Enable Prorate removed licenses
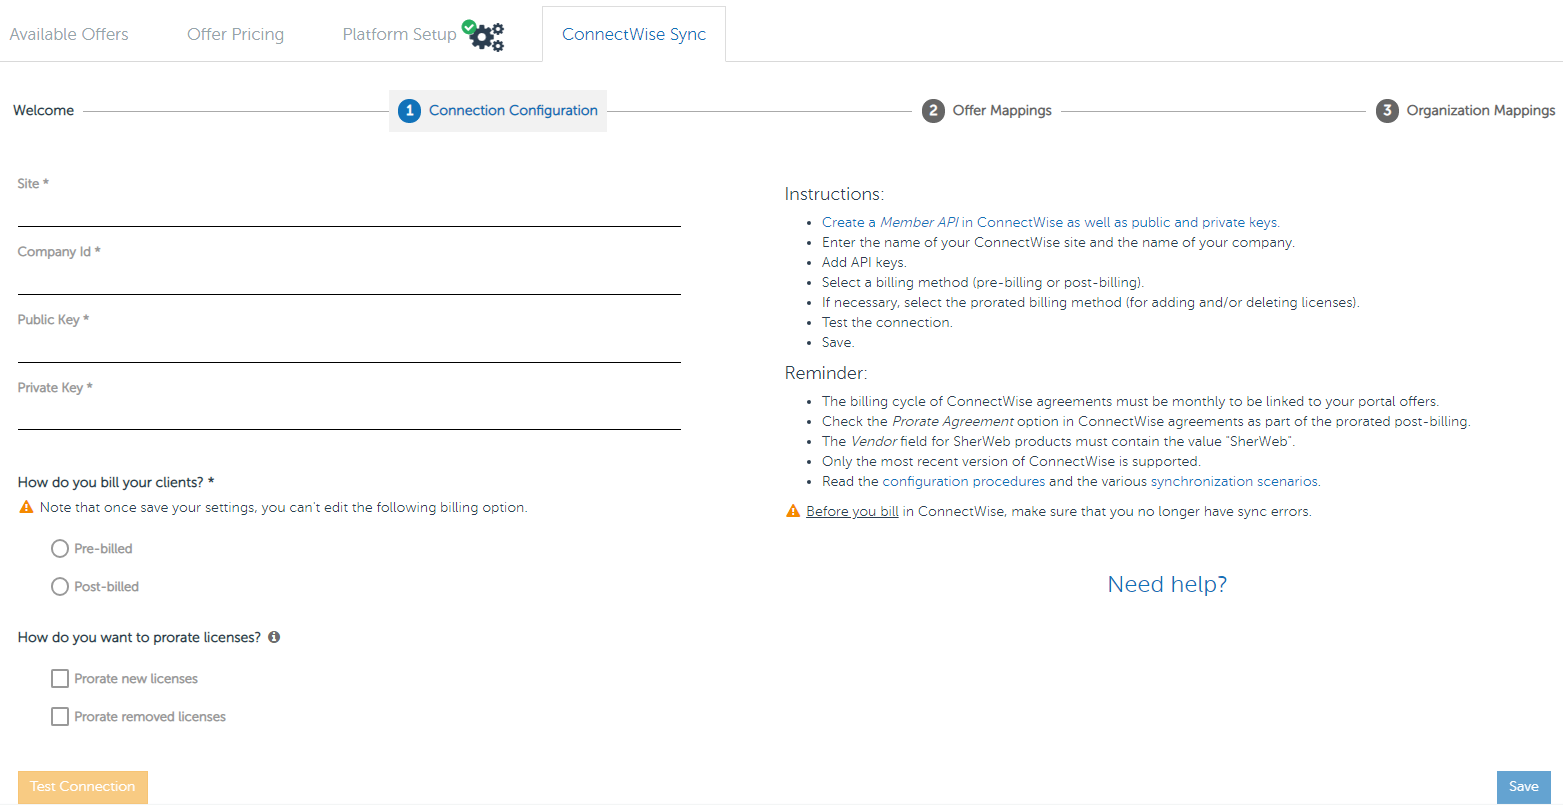The height and width of the screenshot is (805, 1563). pos(60,716)
